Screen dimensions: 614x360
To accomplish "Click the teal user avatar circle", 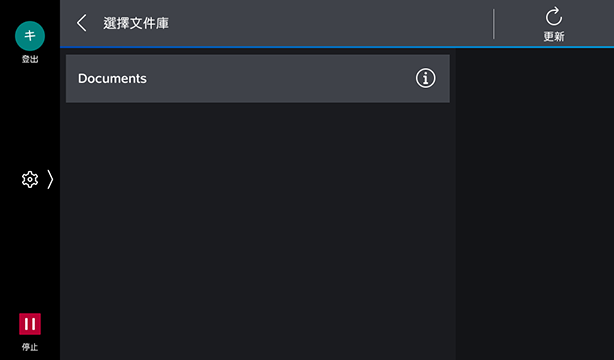I will click(x=30, y=36).
